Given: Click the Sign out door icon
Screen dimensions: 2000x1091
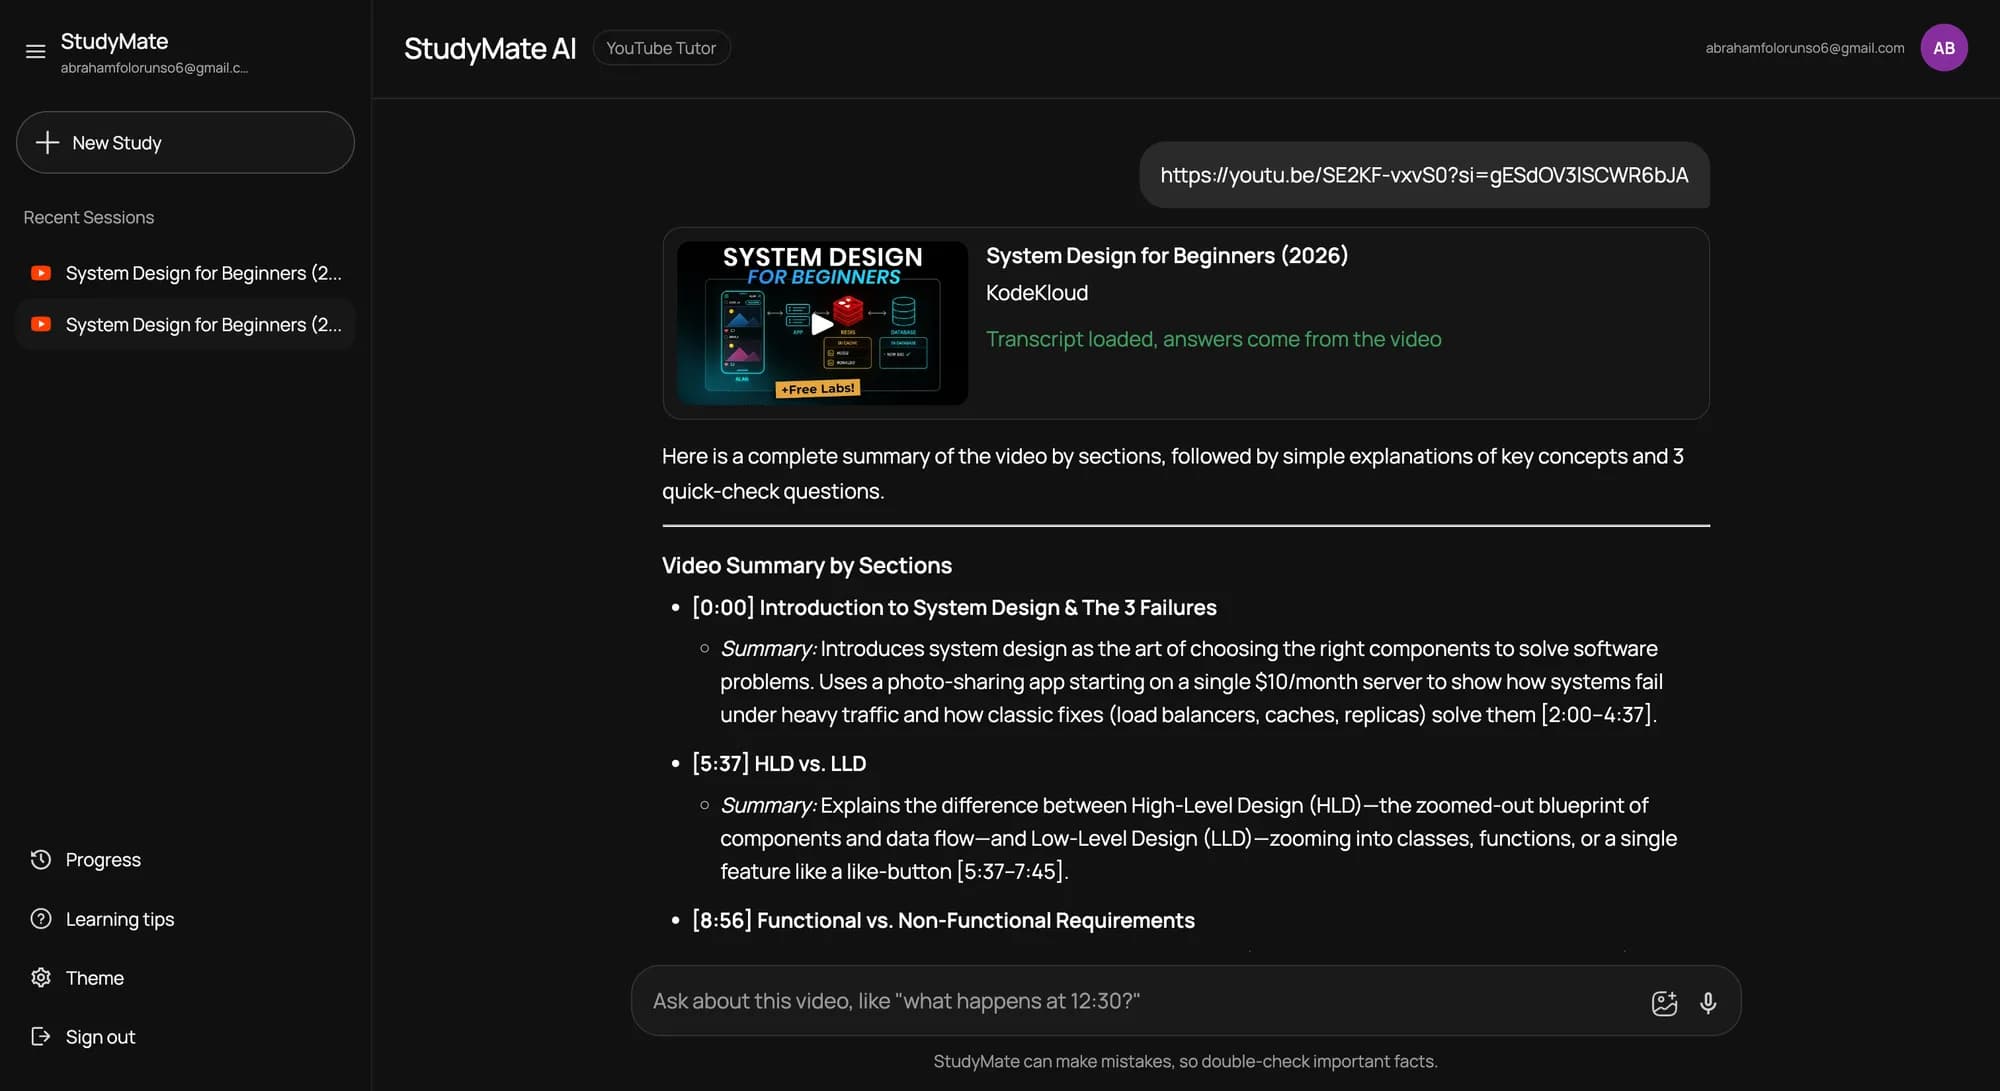Looking at the screenshot, I should click(x=40, y=1036).
